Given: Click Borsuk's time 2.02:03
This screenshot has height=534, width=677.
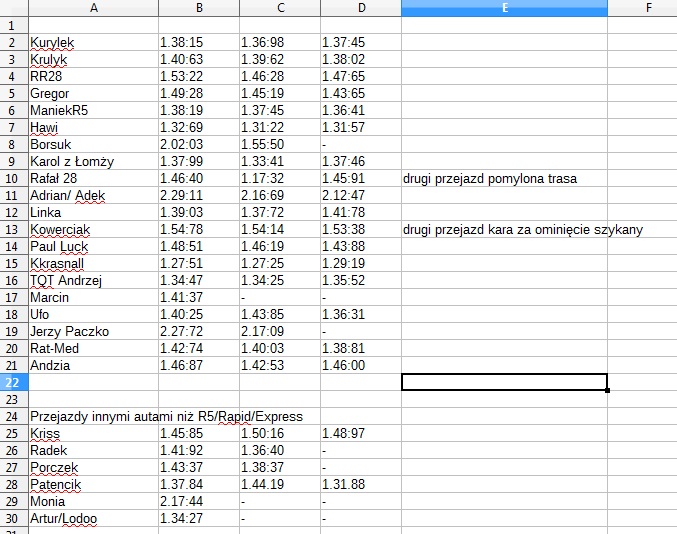Looking at the screenshot, I should (x=199, y=144).
